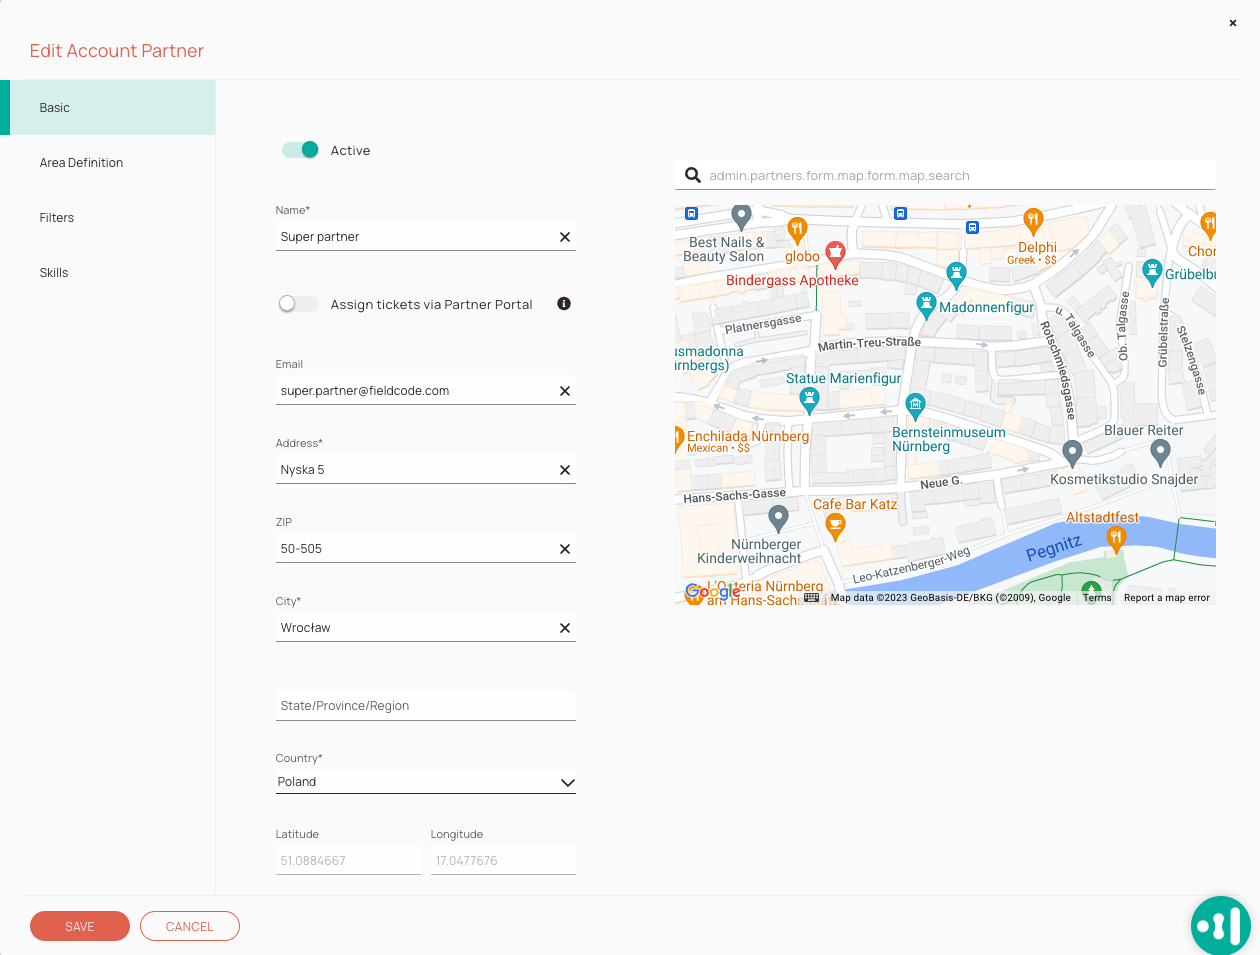1260x955 pixels.
Task: Click the keyboard shortcuts icon on the map
Action: pos(811,597)
